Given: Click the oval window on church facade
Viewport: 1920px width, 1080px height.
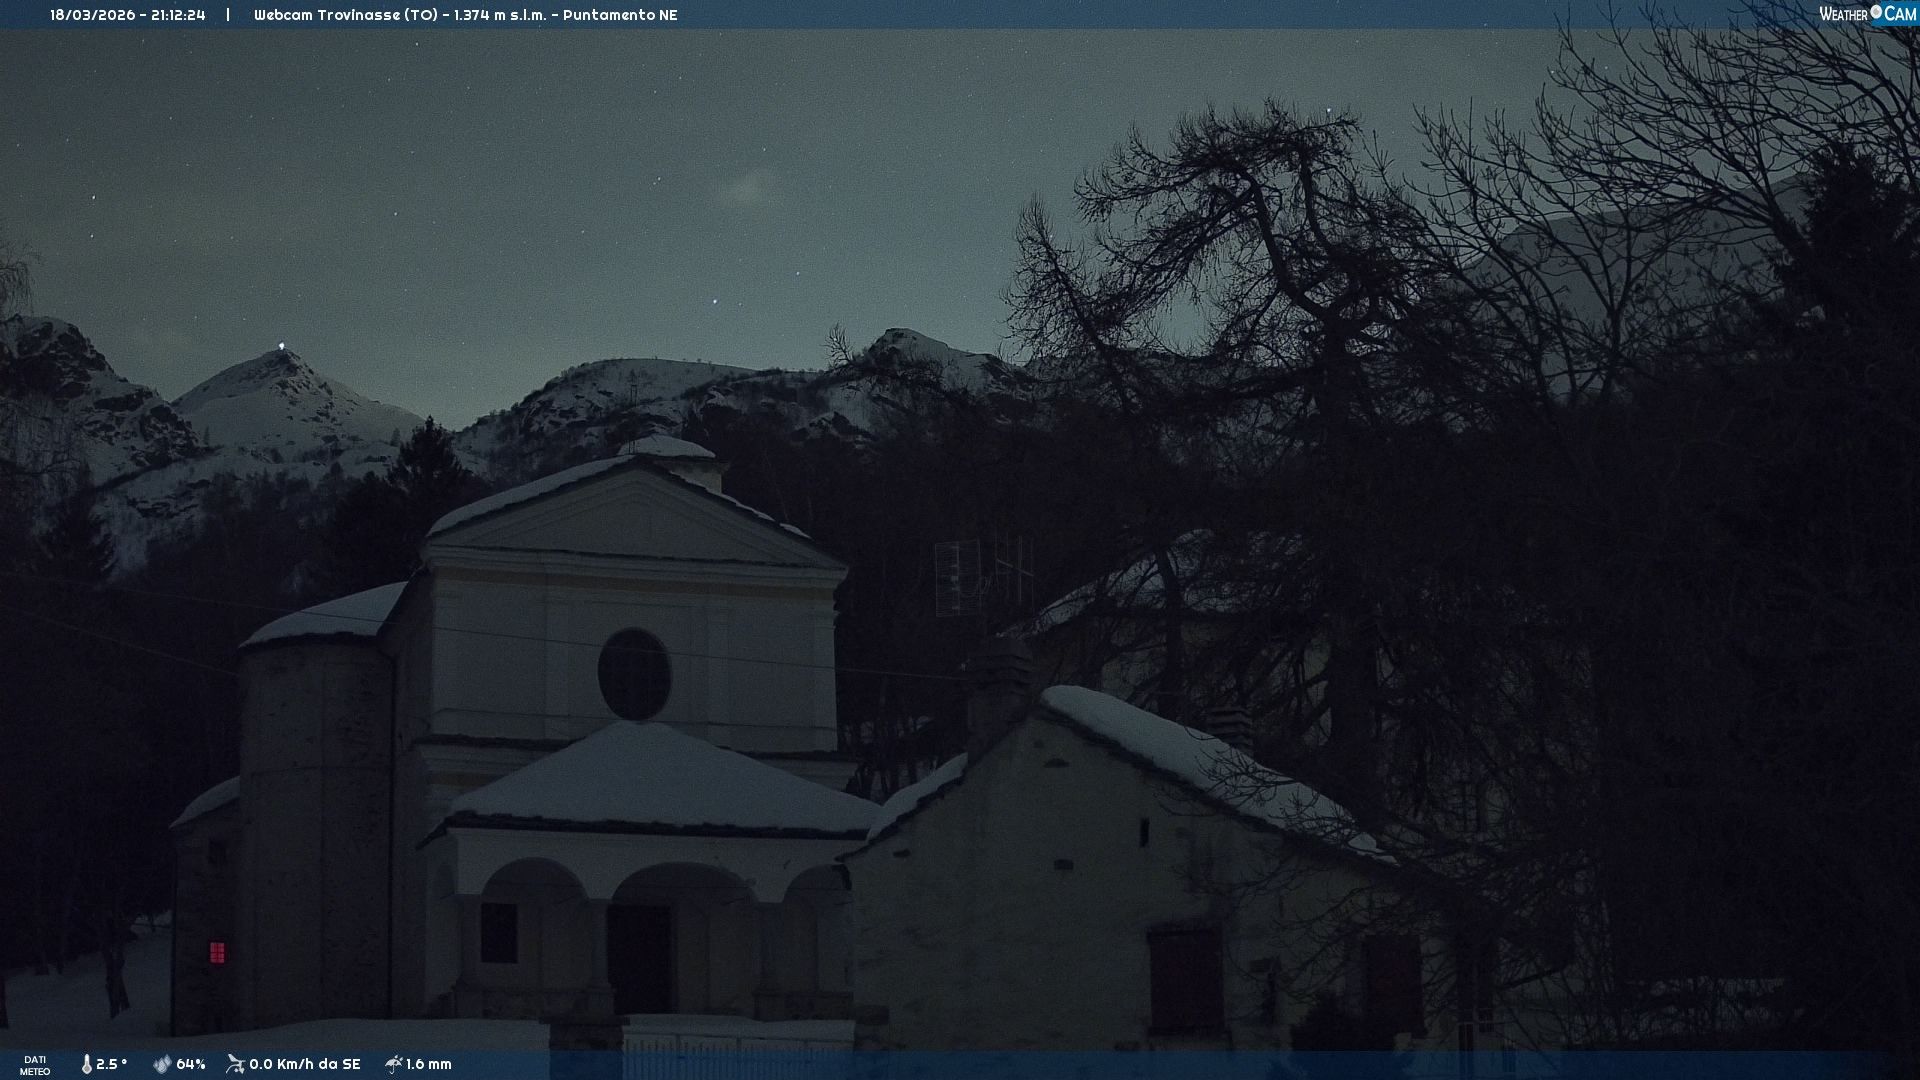Looking at the screenshot, I should [x=634, y=674].
